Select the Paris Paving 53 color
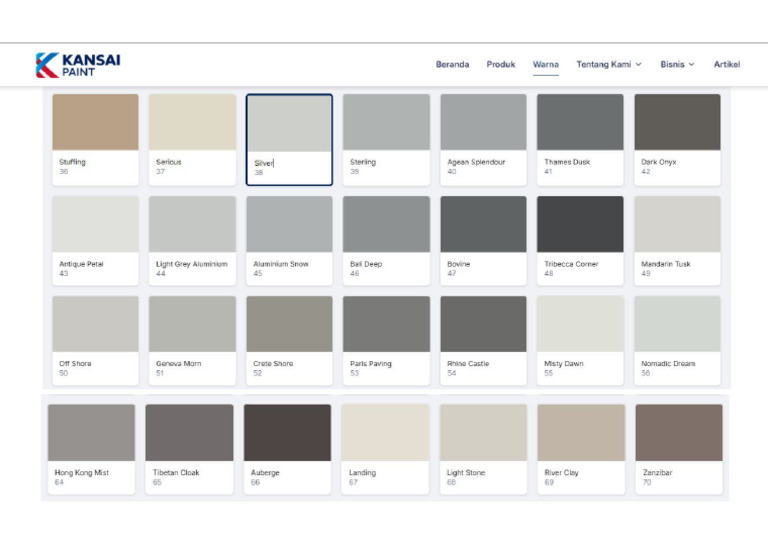 pos(386,340)
